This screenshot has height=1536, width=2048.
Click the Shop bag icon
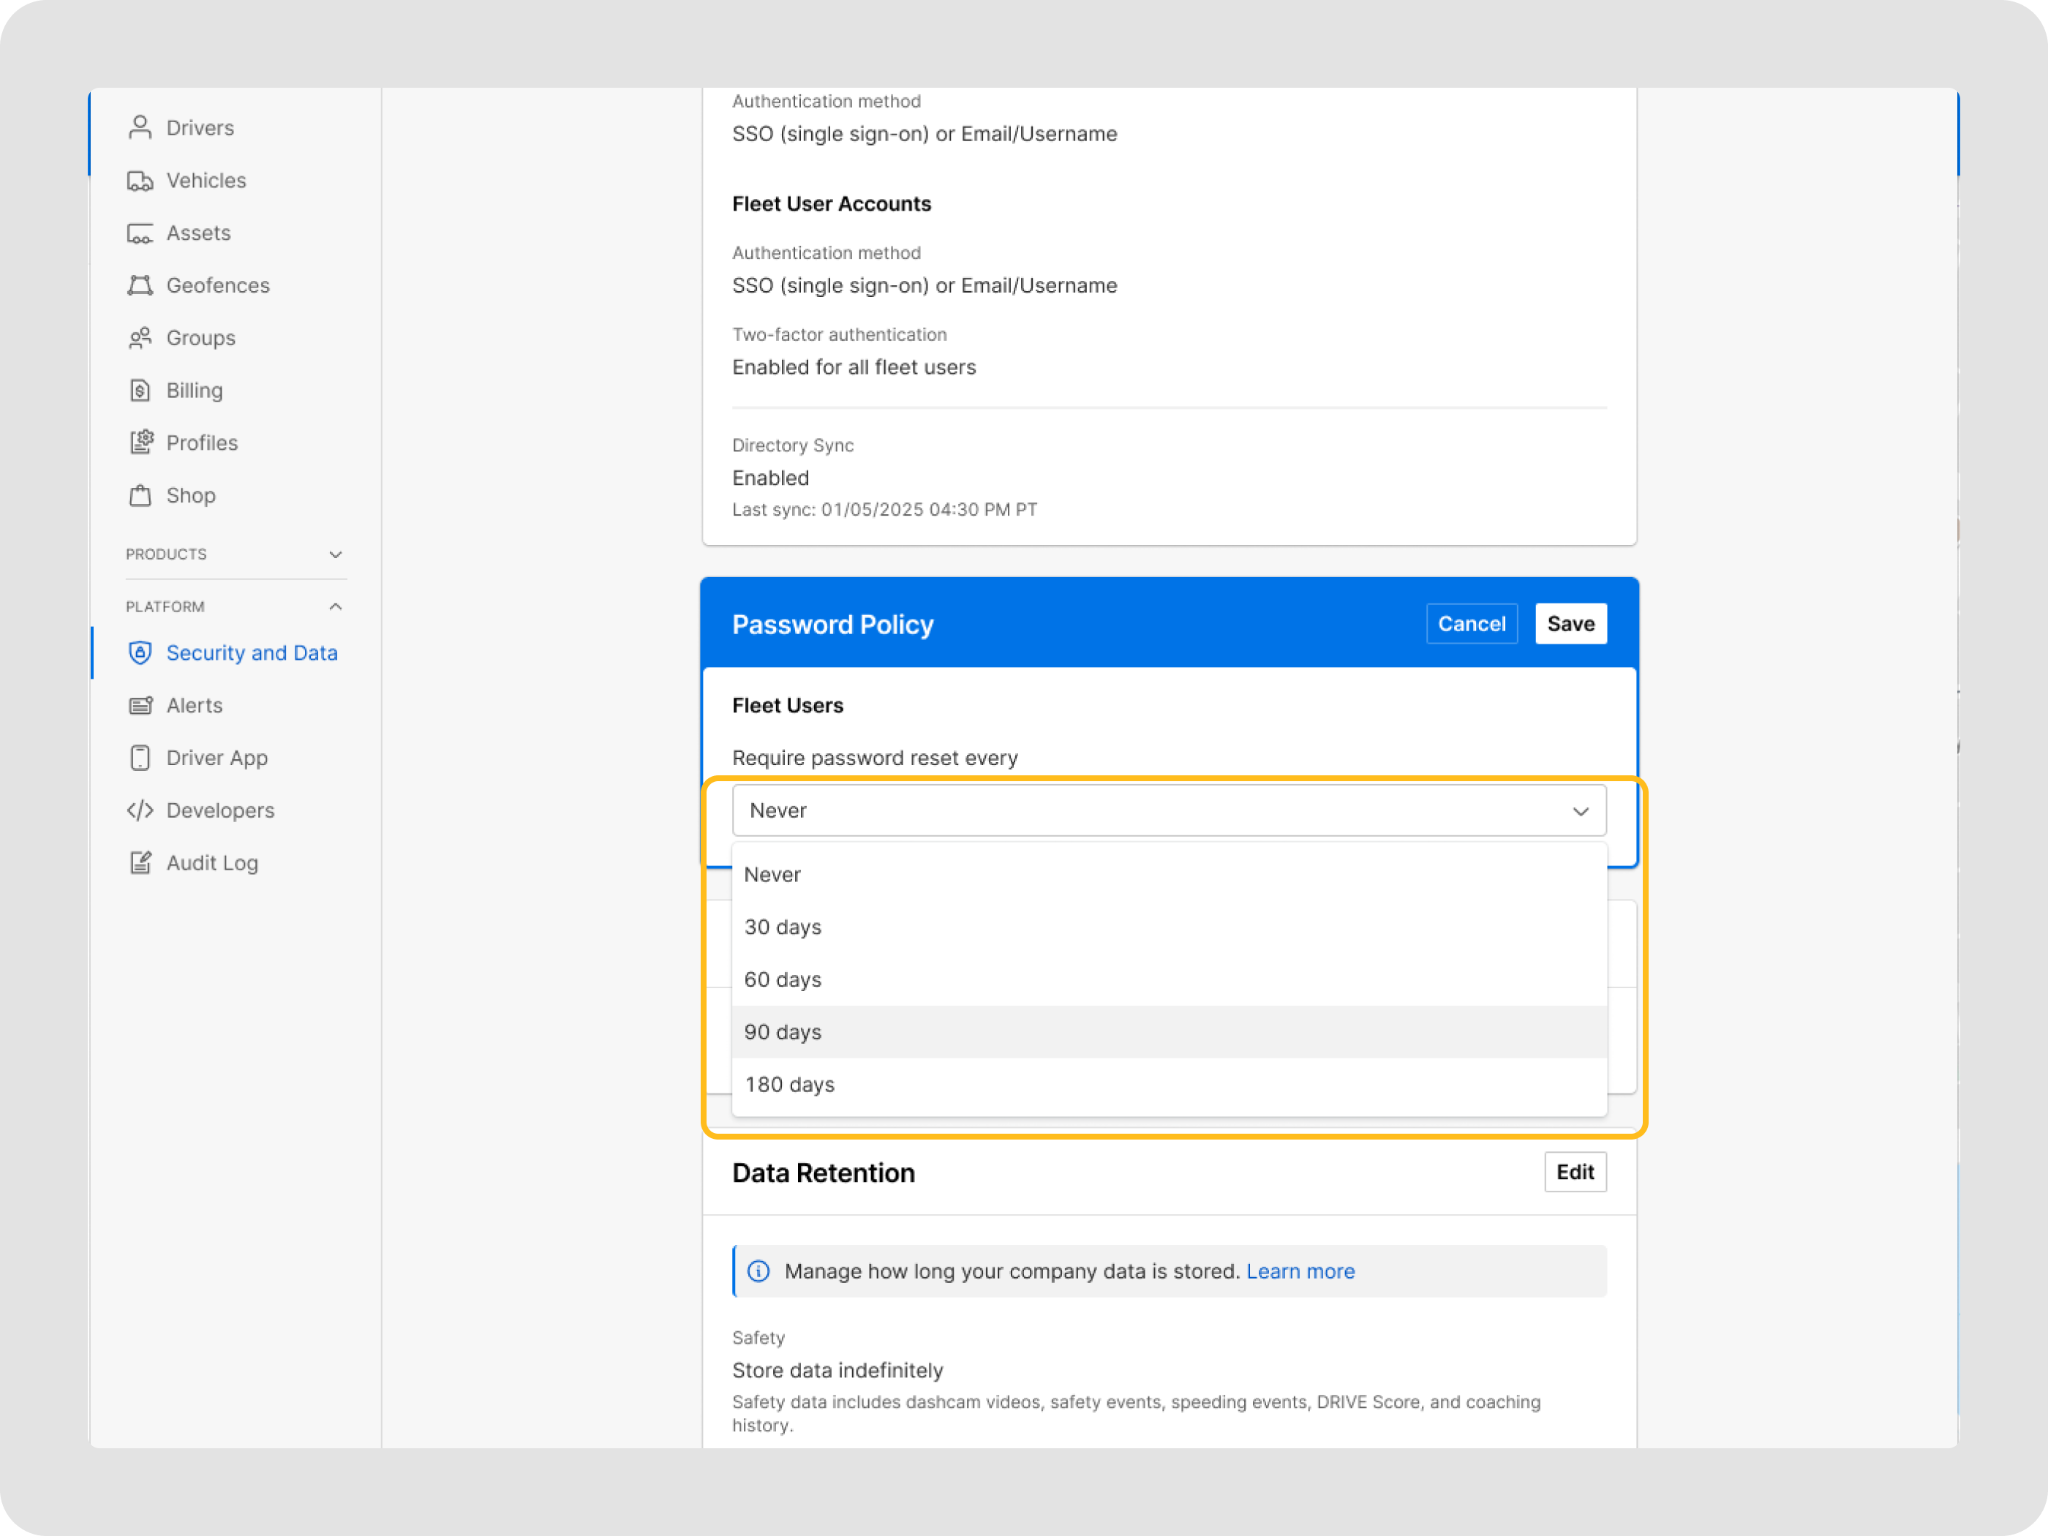coord(140,495)
